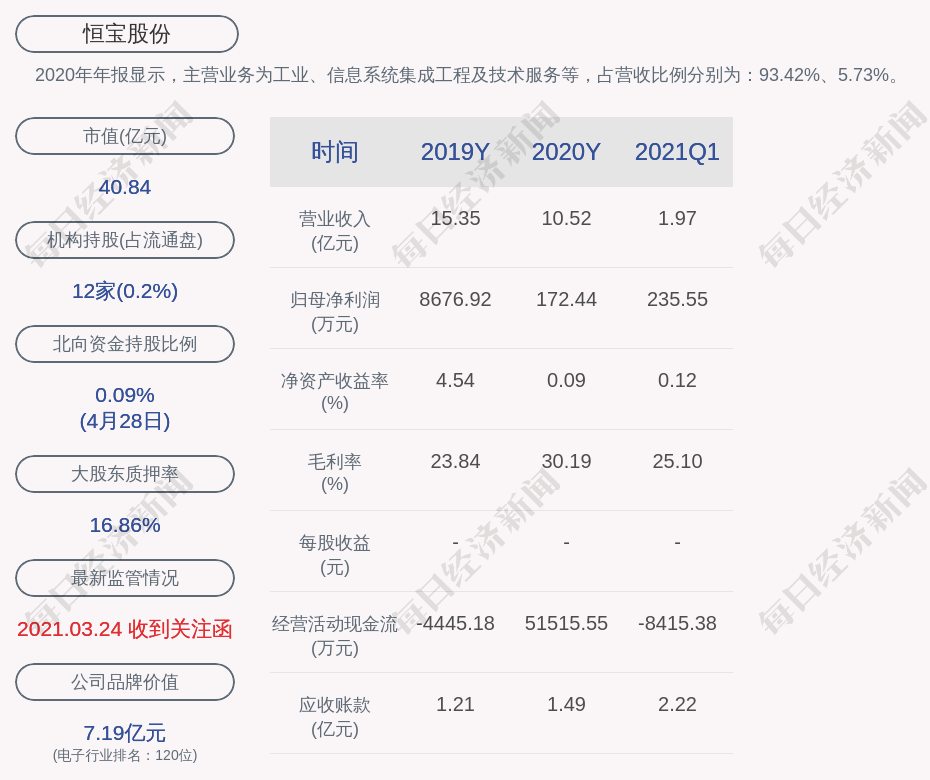Open the 北向资金持股比例 label
Viewport: 930px width, 780px height.
(125, 344)
